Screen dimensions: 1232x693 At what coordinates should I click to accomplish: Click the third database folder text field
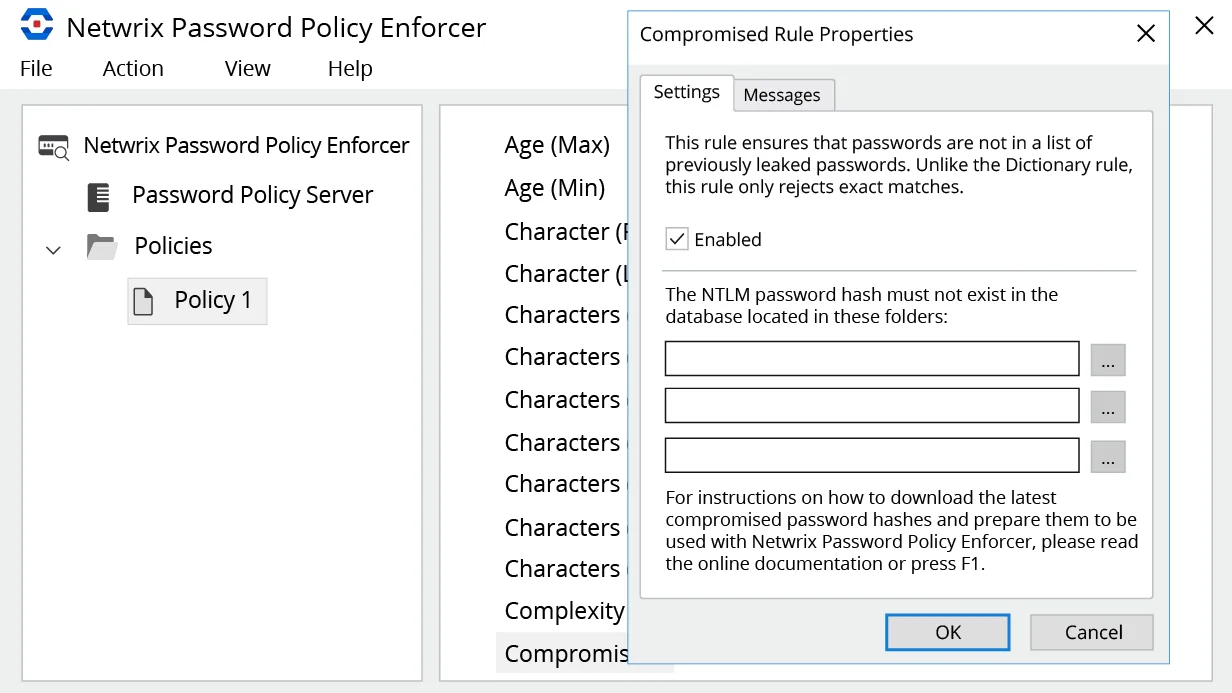(872, 455)
